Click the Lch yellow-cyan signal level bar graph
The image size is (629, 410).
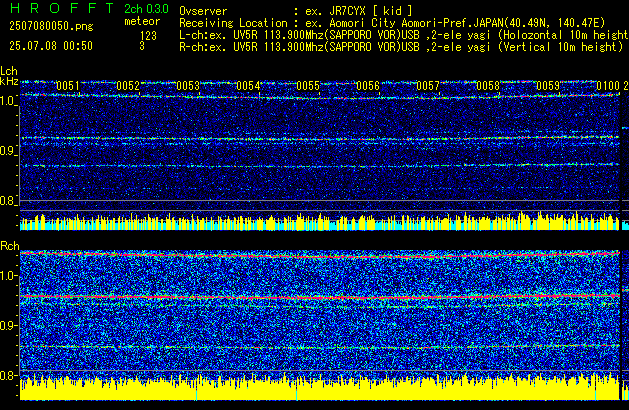[320, 221]
